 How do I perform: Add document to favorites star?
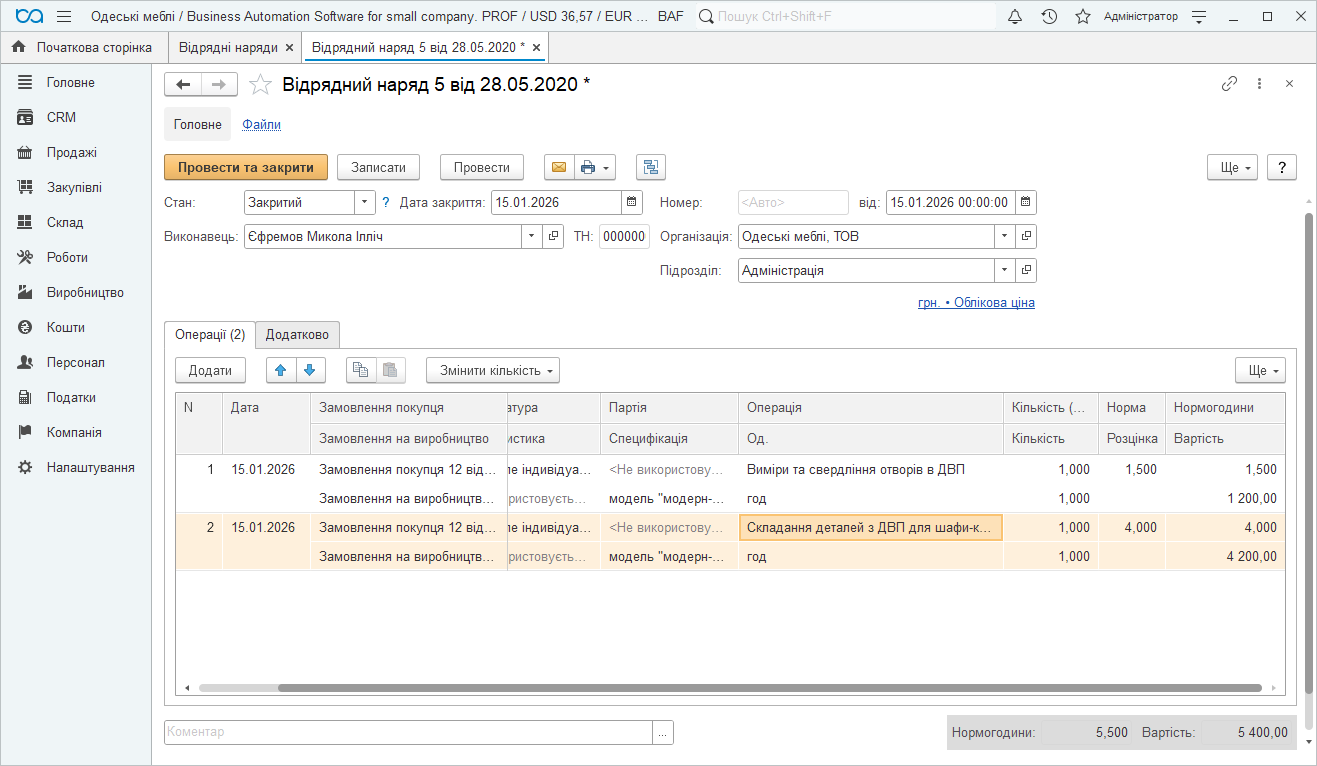(x=260, y=85)
